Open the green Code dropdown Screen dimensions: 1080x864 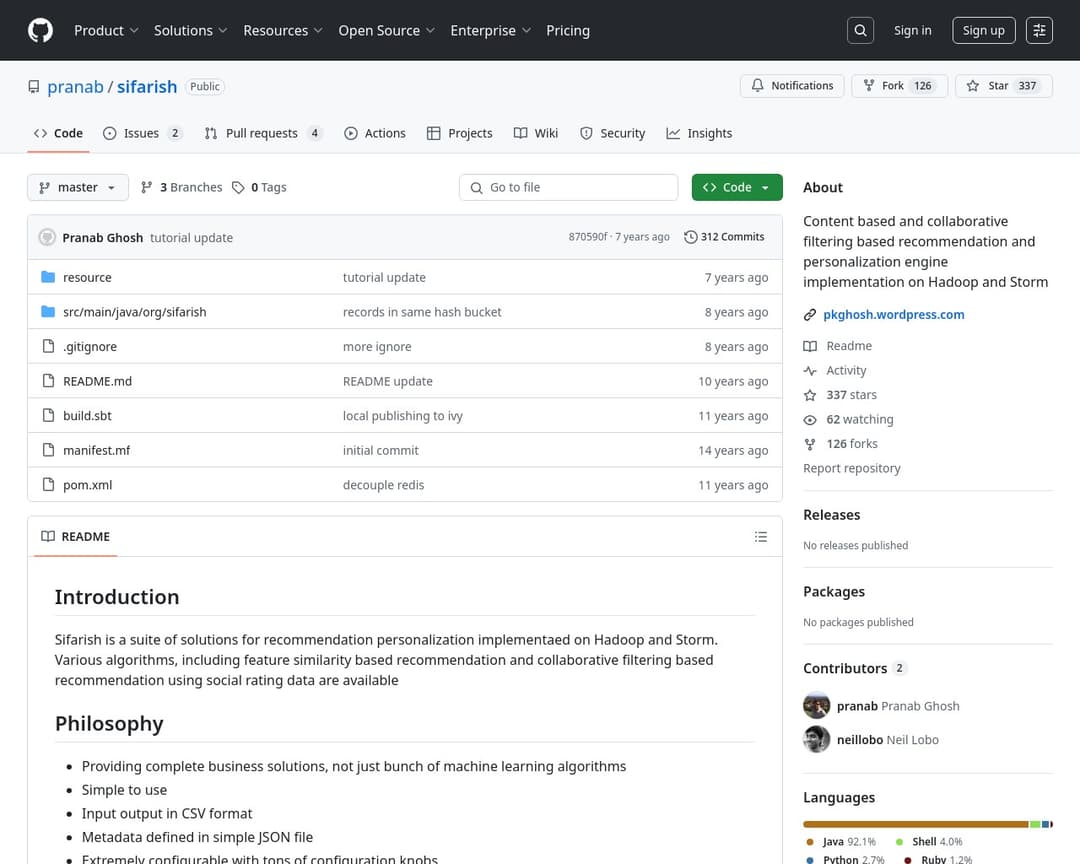point(736,187)
